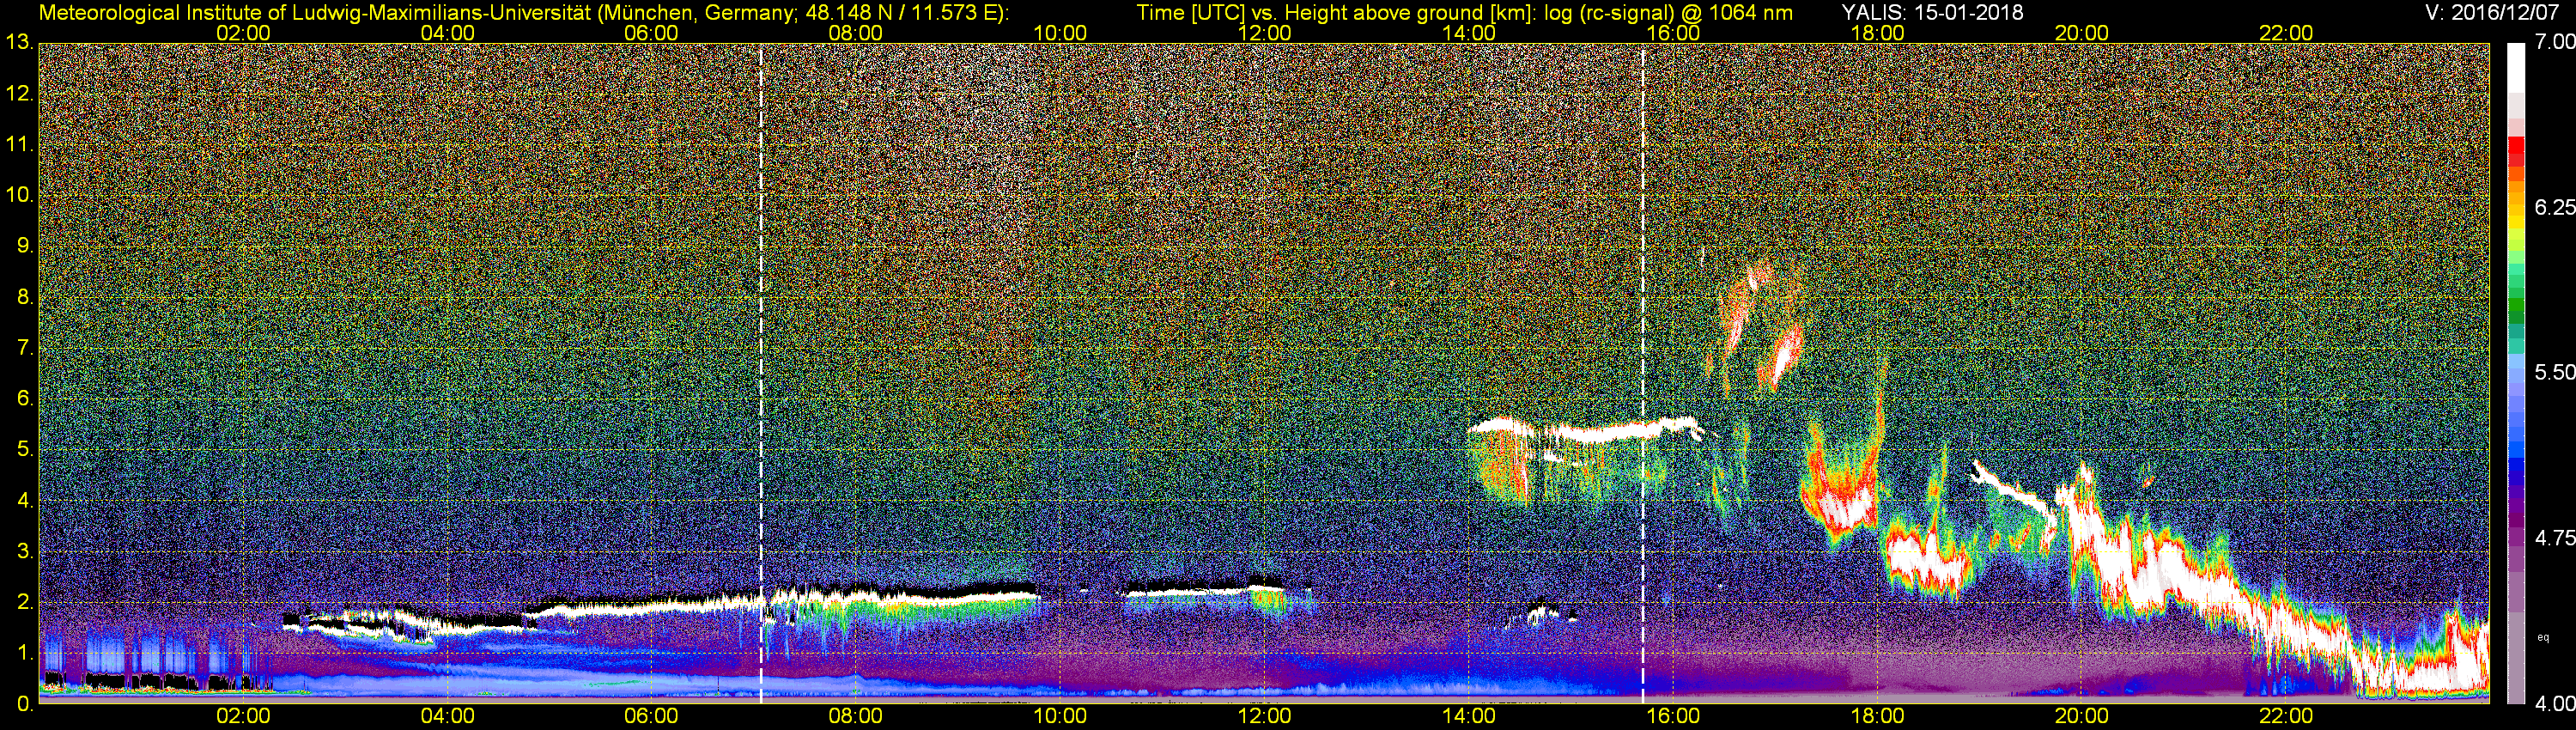
Task: Click the bottom axis '02:00' time label
Action: (x=243, y=716)
